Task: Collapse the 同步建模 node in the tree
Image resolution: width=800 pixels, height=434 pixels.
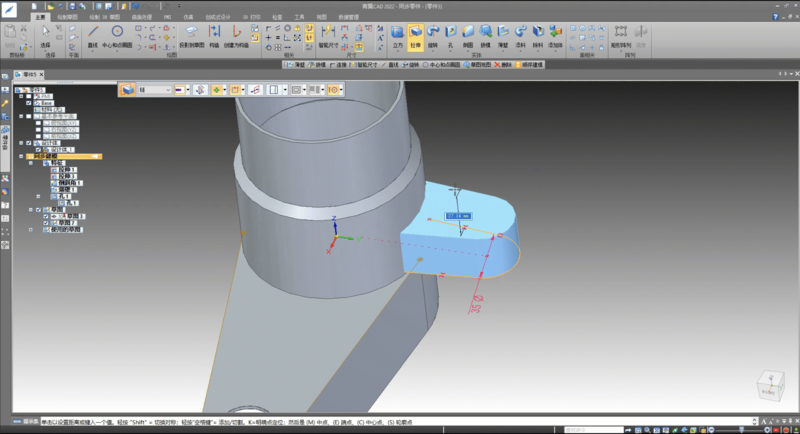Action: [x=21, y=157]
